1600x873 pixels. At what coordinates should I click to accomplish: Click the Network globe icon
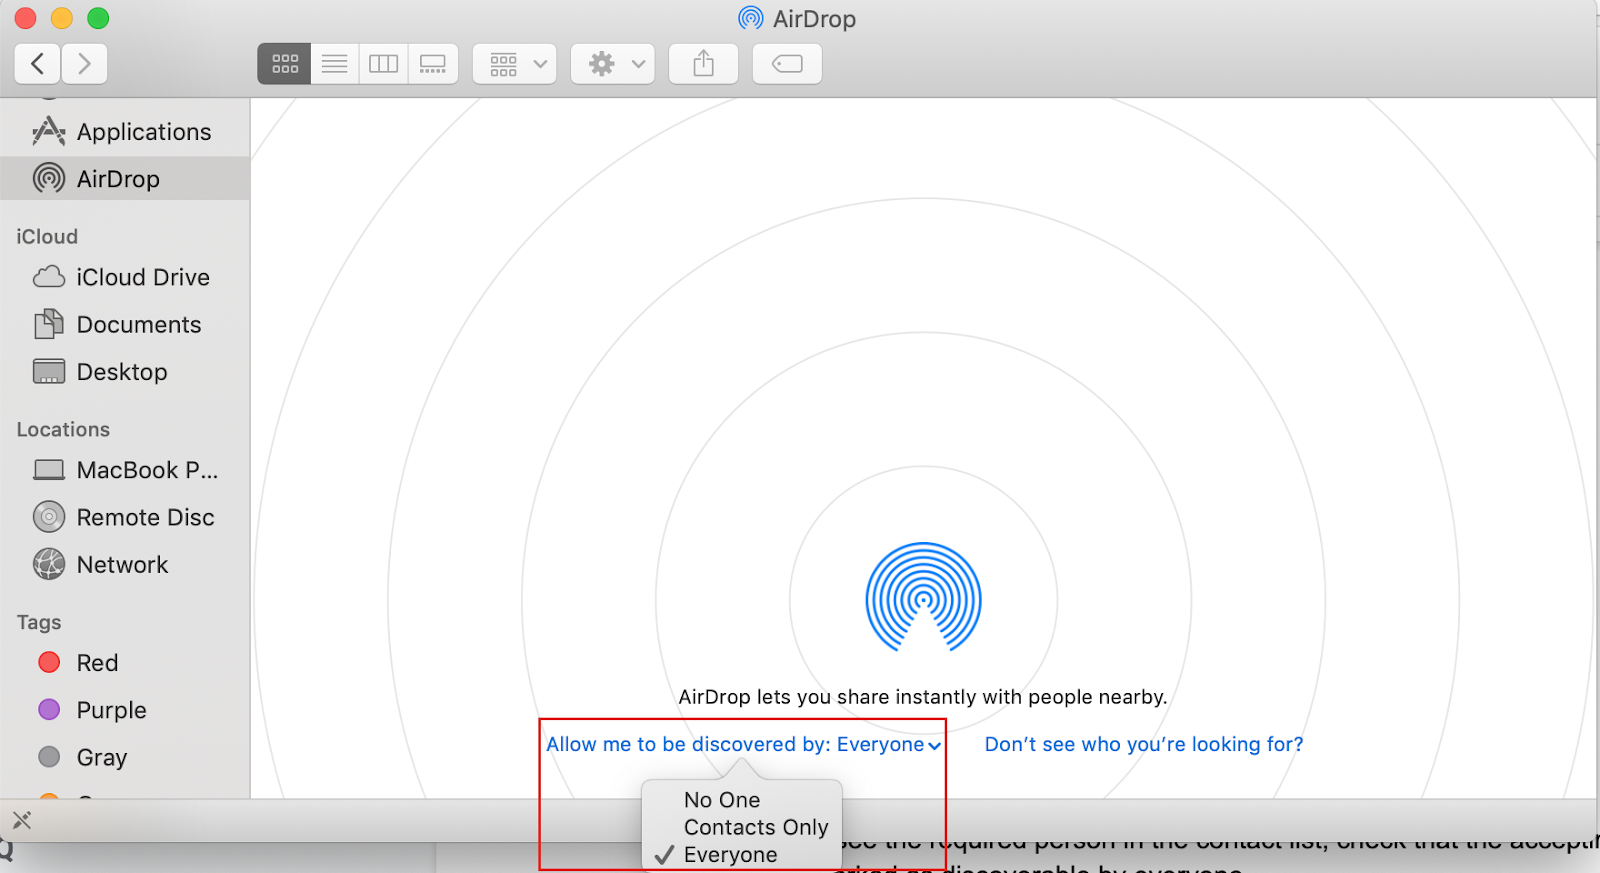click(49, 564)
